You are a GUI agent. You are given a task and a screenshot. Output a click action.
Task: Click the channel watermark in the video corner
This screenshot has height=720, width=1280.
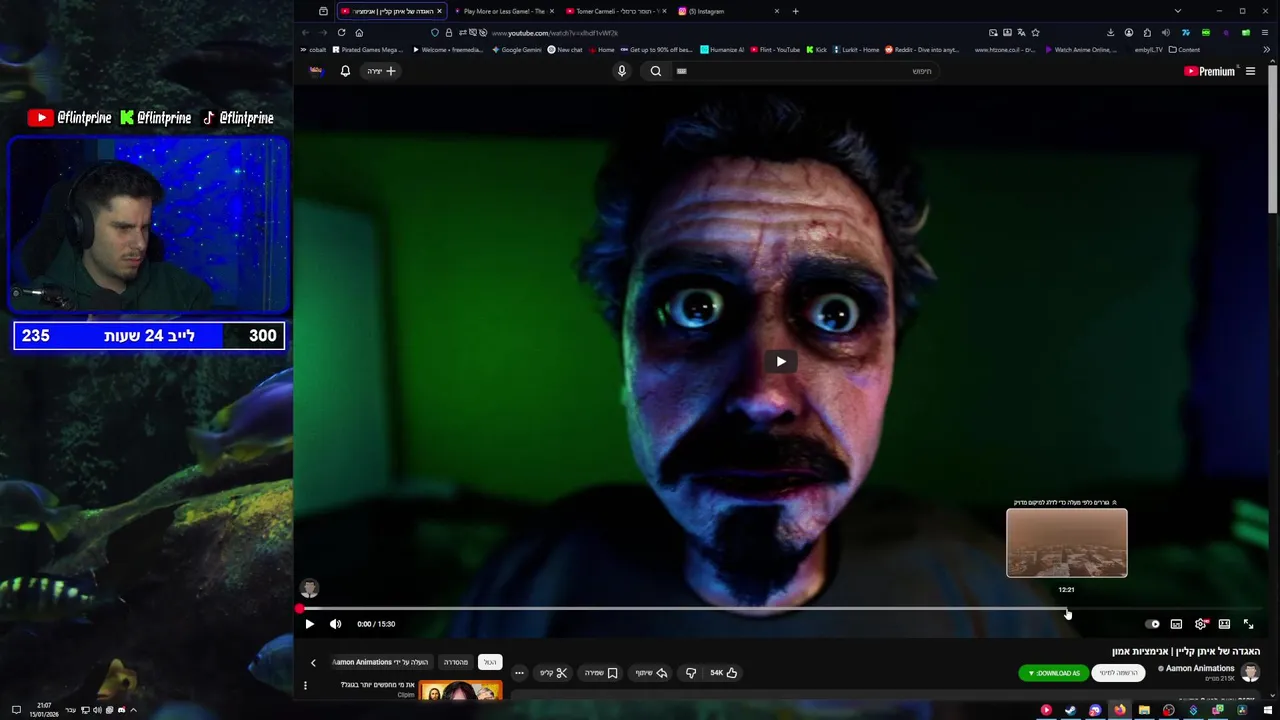pos(309,588)
